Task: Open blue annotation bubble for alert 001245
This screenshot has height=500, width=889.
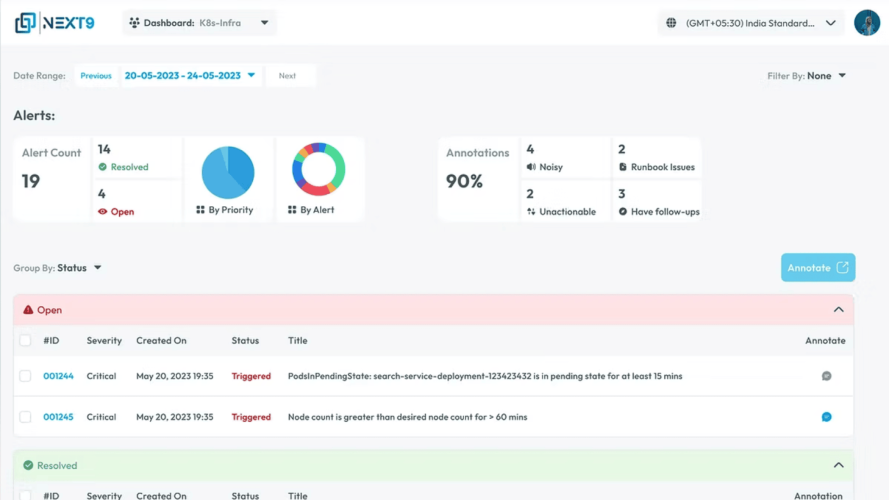Action: pyautogui.click(x=826, y=417)
